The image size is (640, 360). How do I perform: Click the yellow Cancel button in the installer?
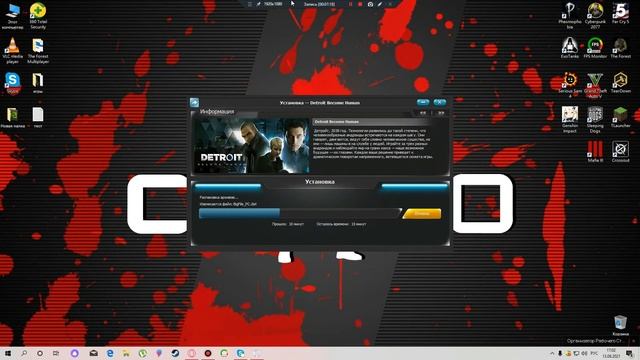click(422, 213)
